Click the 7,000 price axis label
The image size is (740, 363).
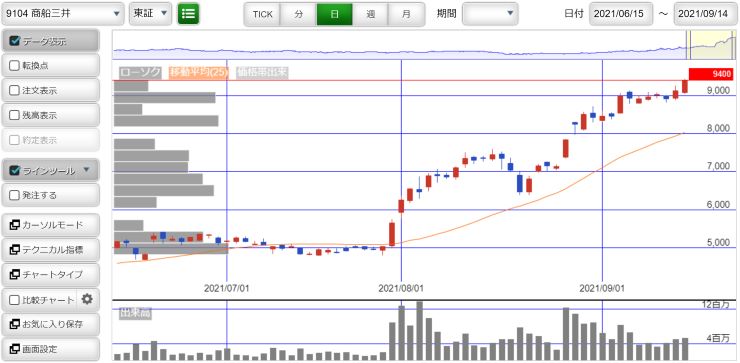coord(718,166)
